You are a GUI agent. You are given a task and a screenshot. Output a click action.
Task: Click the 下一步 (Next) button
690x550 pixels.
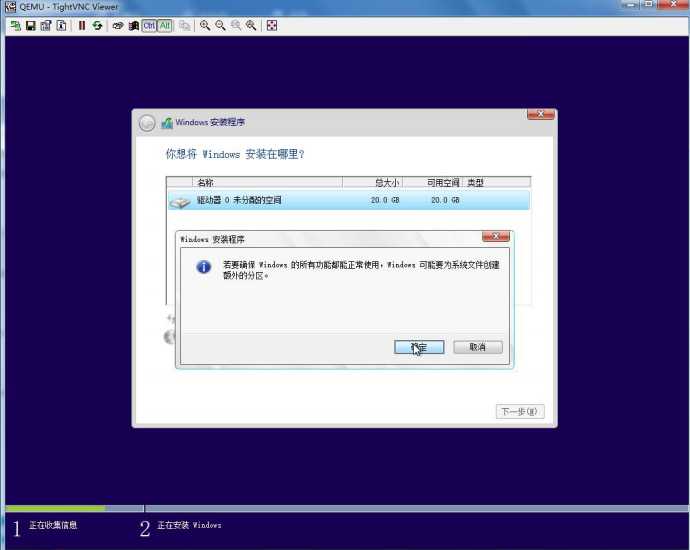520,411
